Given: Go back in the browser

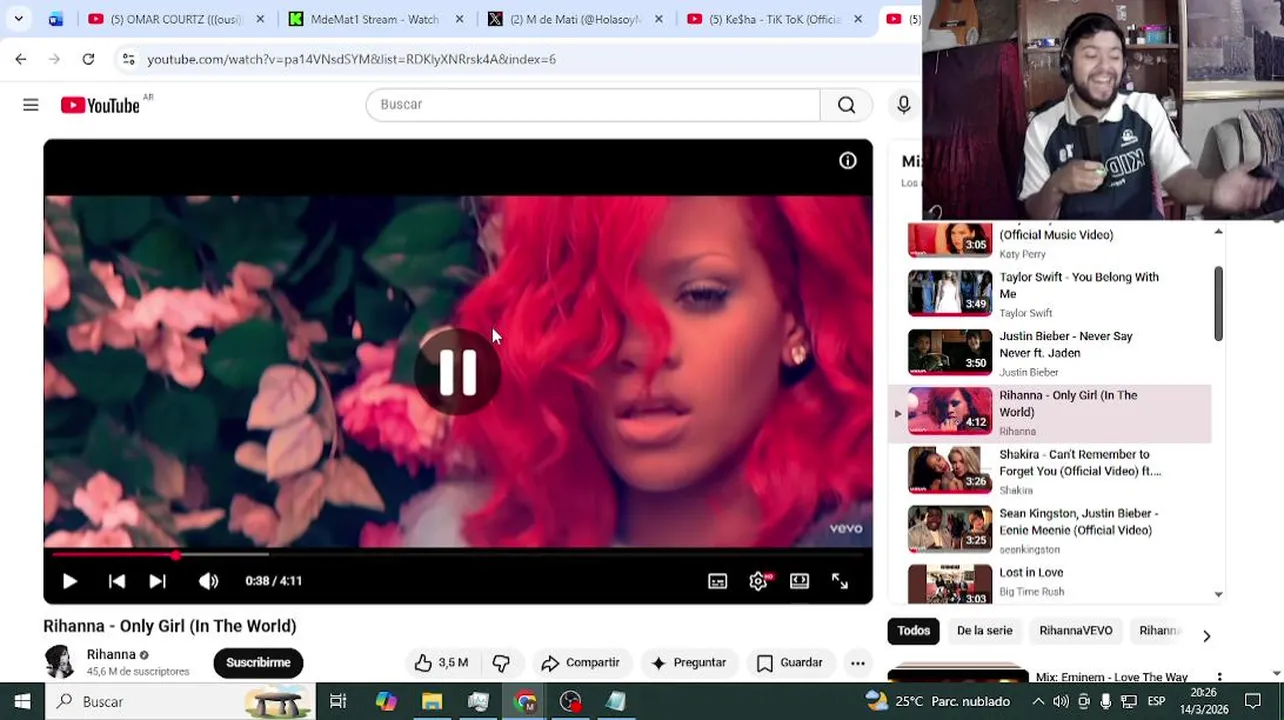Looking at the screenshot, I should (x=21, y=59).
